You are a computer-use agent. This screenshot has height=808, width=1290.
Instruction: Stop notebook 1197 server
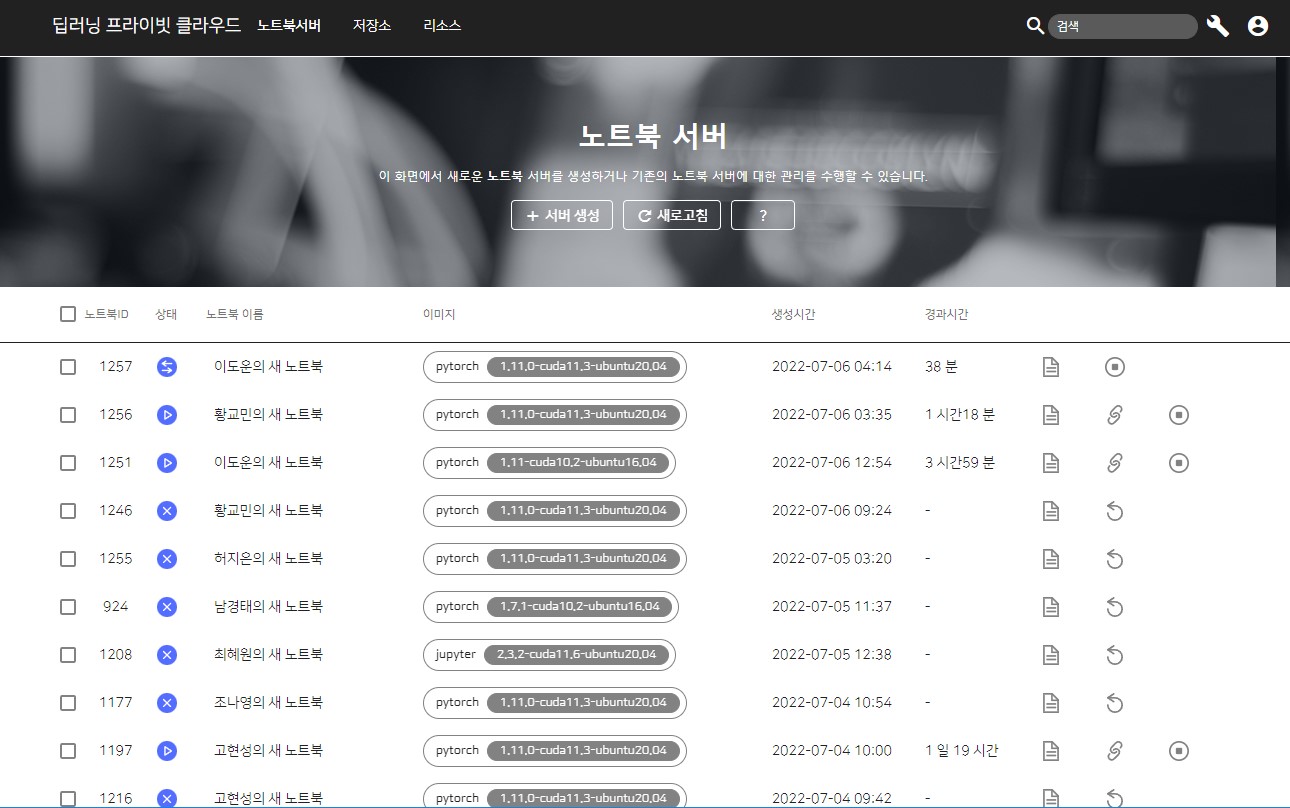1179,751
